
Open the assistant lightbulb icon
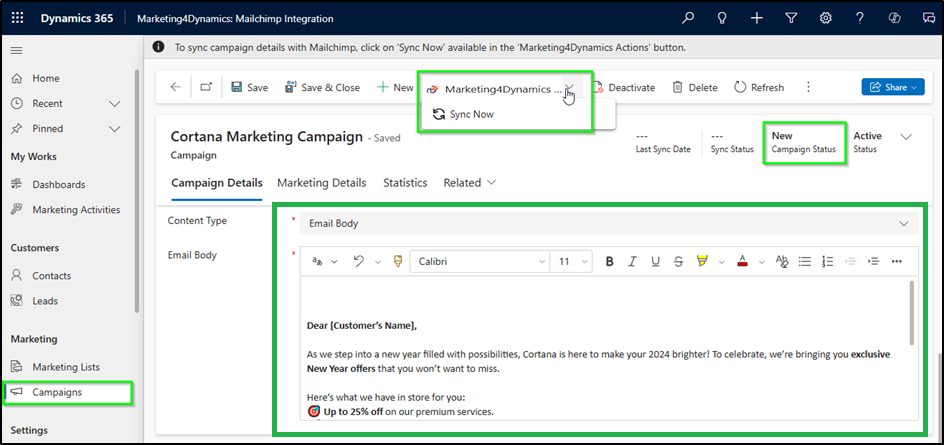(x=722, y=18)
